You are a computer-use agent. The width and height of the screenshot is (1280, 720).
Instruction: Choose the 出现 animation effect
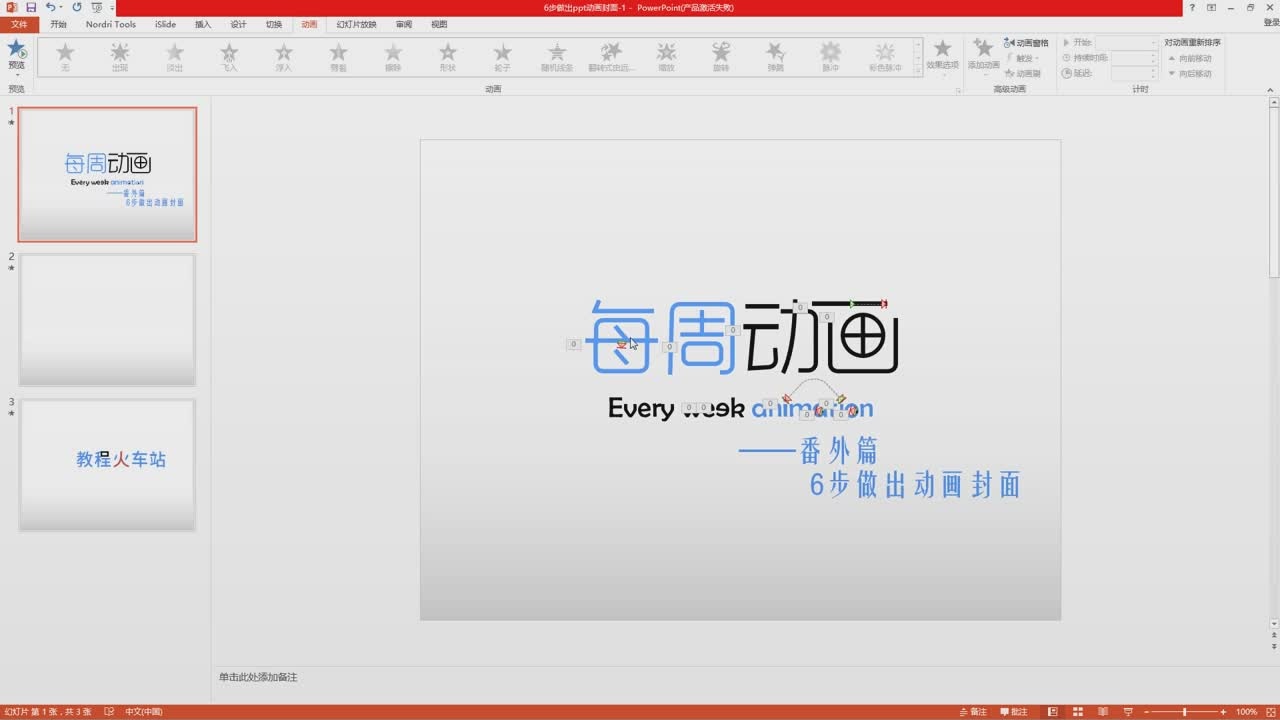click(x=120, y=58)
